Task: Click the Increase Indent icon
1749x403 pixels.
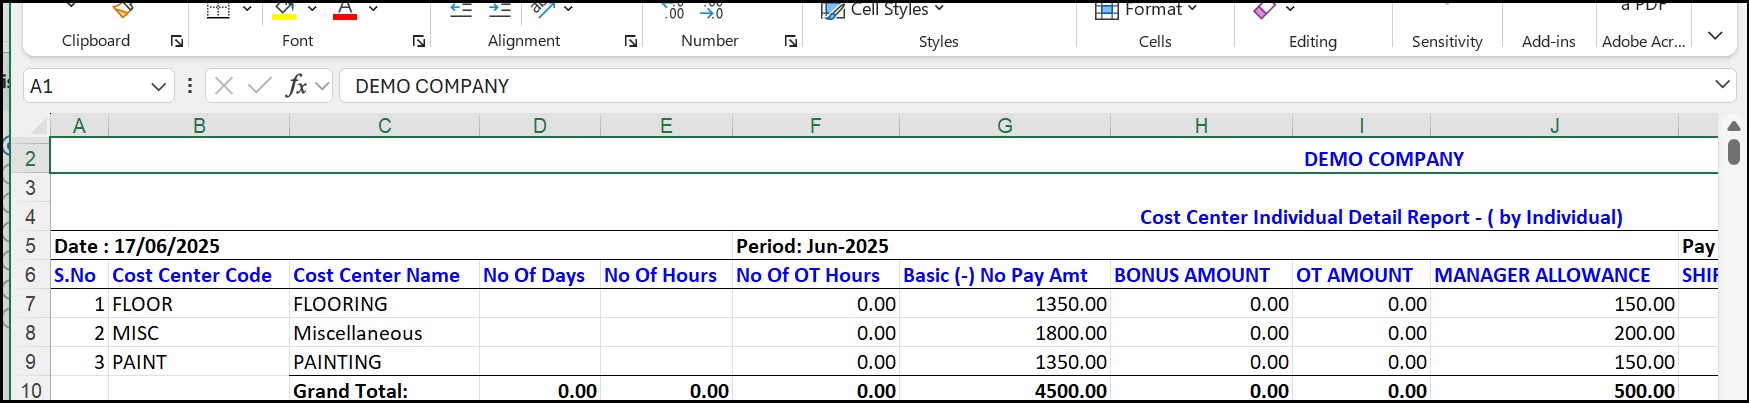Action: (x=500, y=9)
